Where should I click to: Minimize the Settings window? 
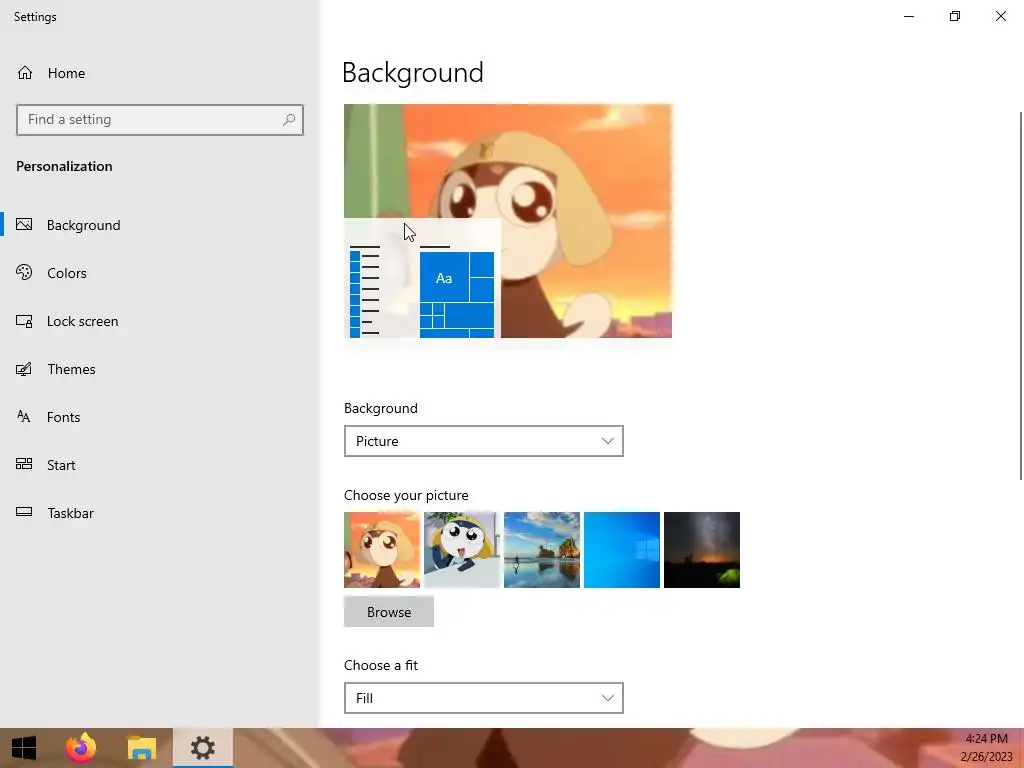(x=909, y=16)
